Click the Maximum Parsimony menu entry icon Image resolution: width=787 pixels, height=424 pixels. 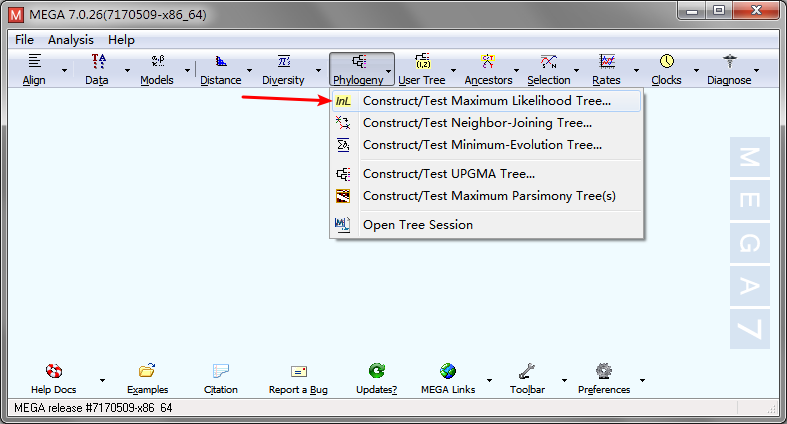tap(343, 196)
